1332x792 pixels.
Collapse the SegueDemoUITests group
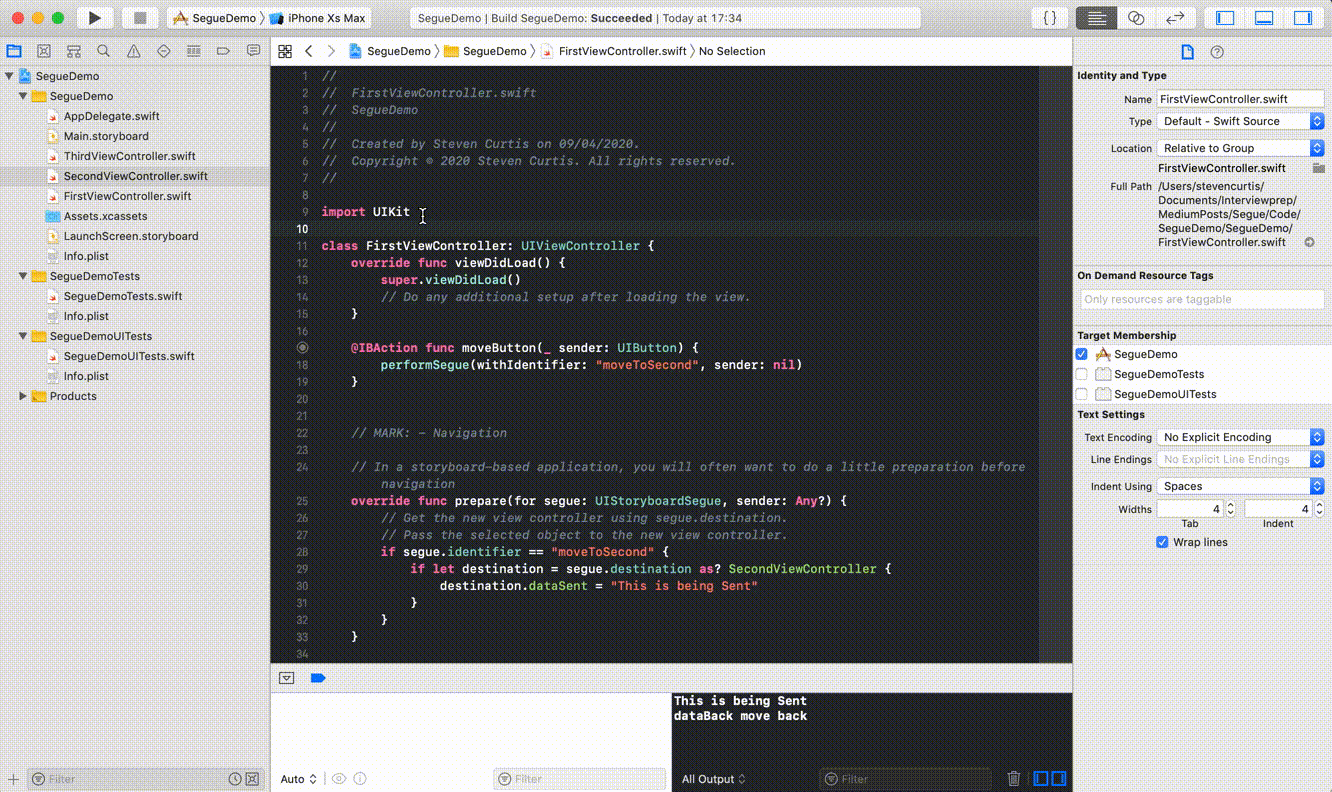[23, 336]
